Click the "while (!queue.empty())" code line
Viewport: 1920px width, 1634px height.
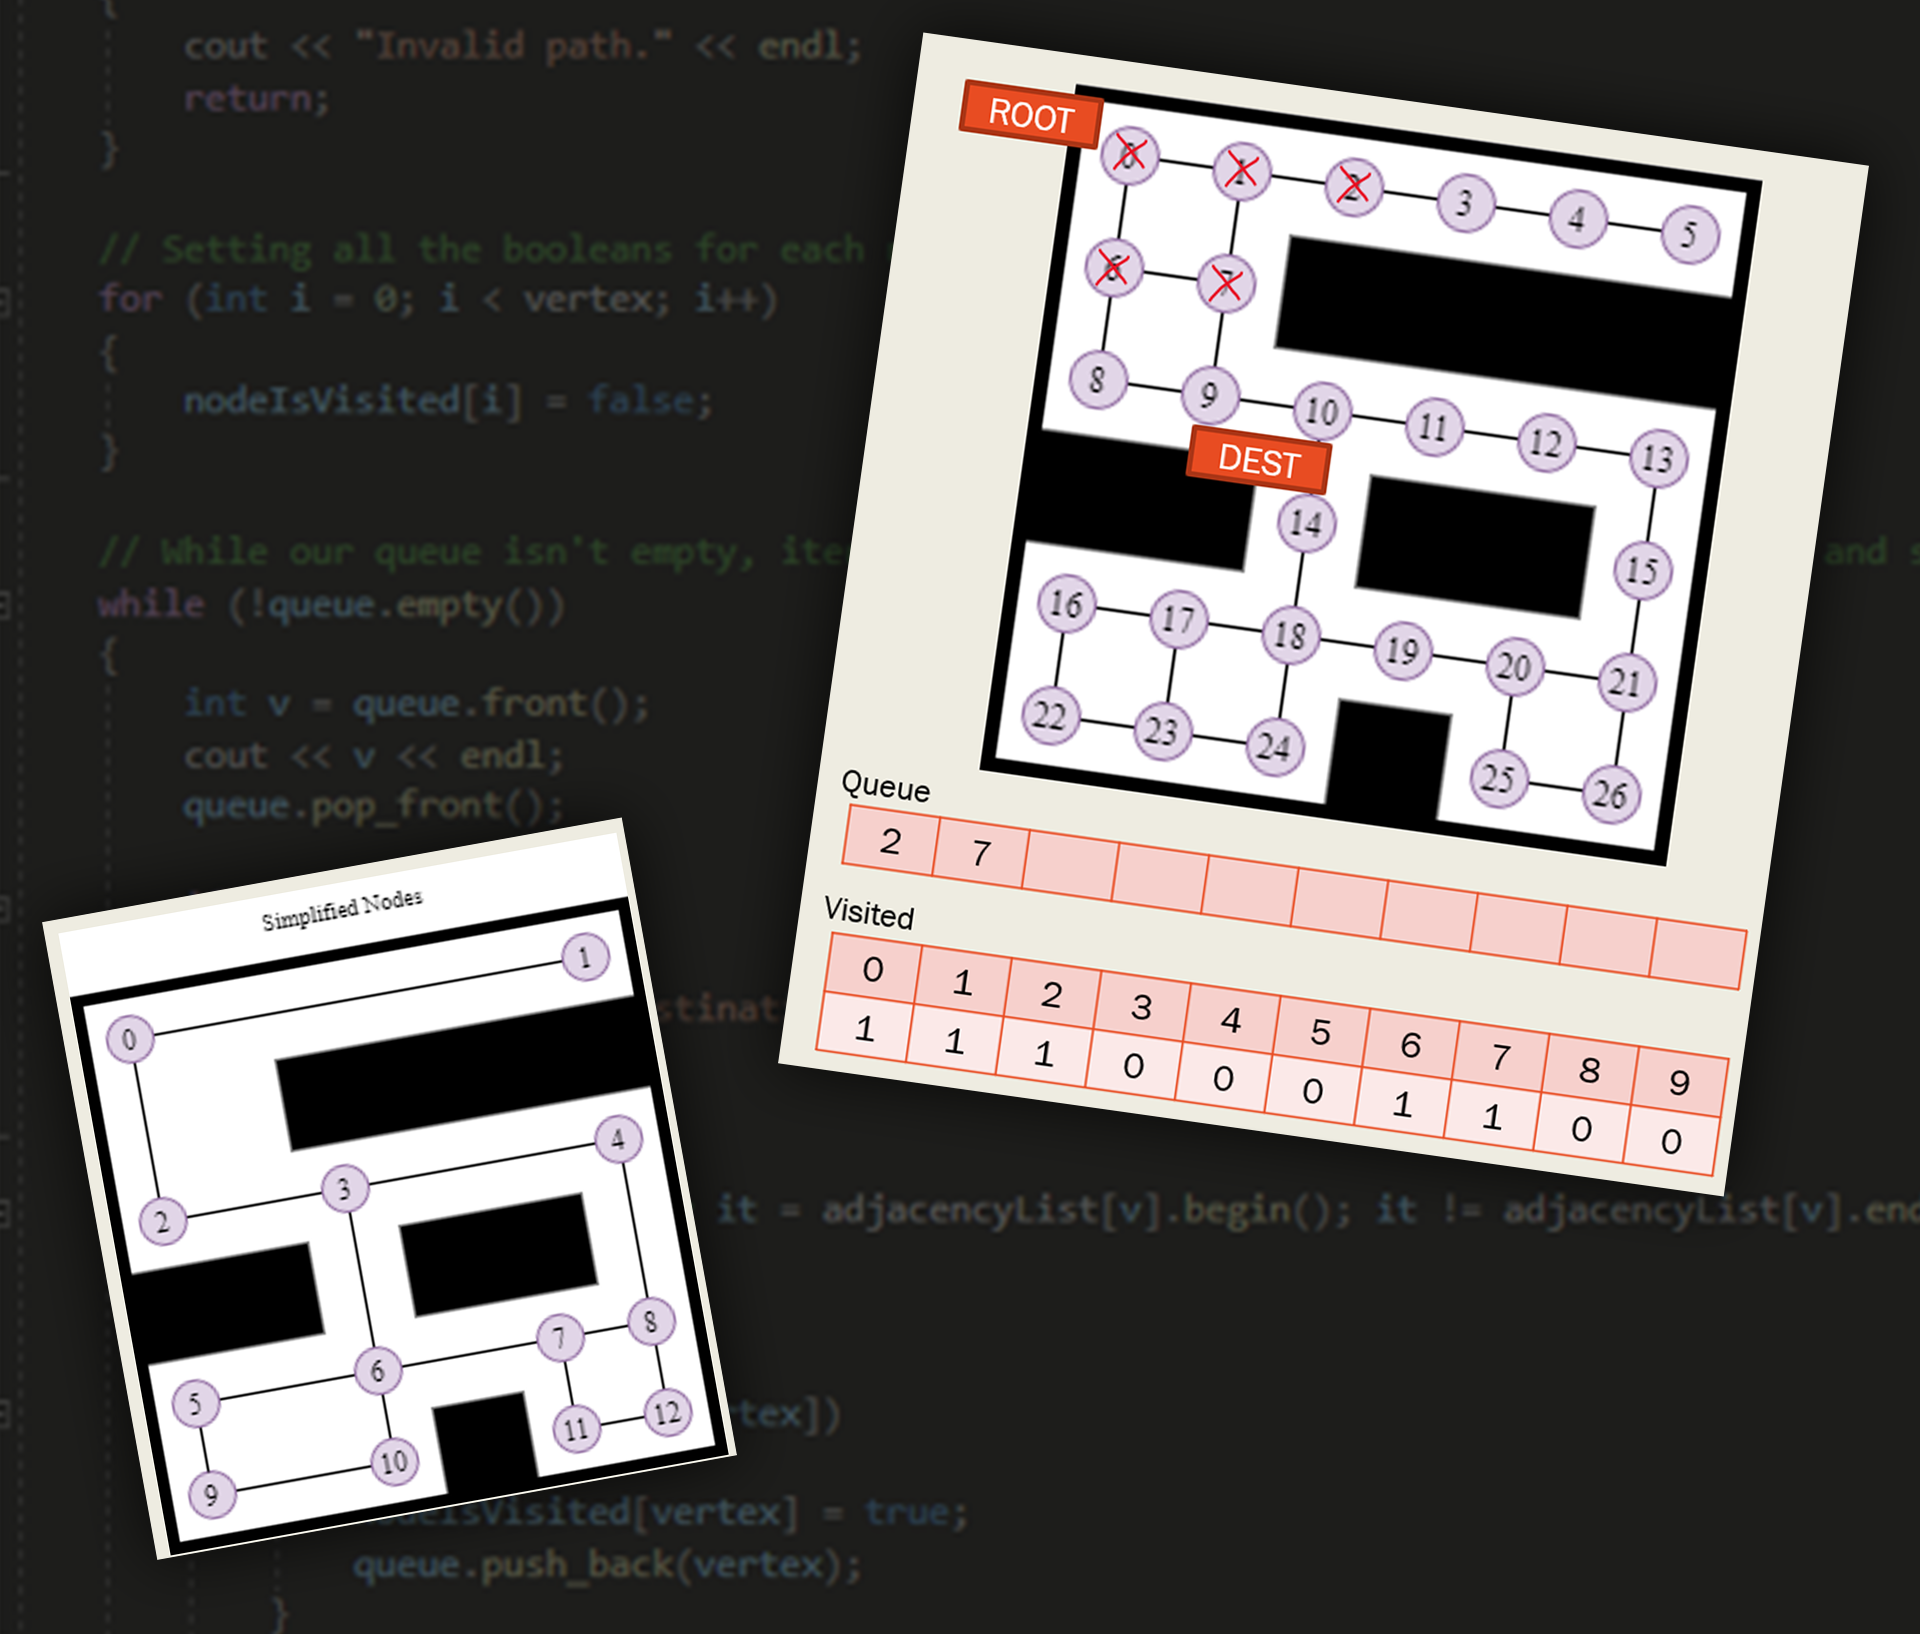point(331,605)
